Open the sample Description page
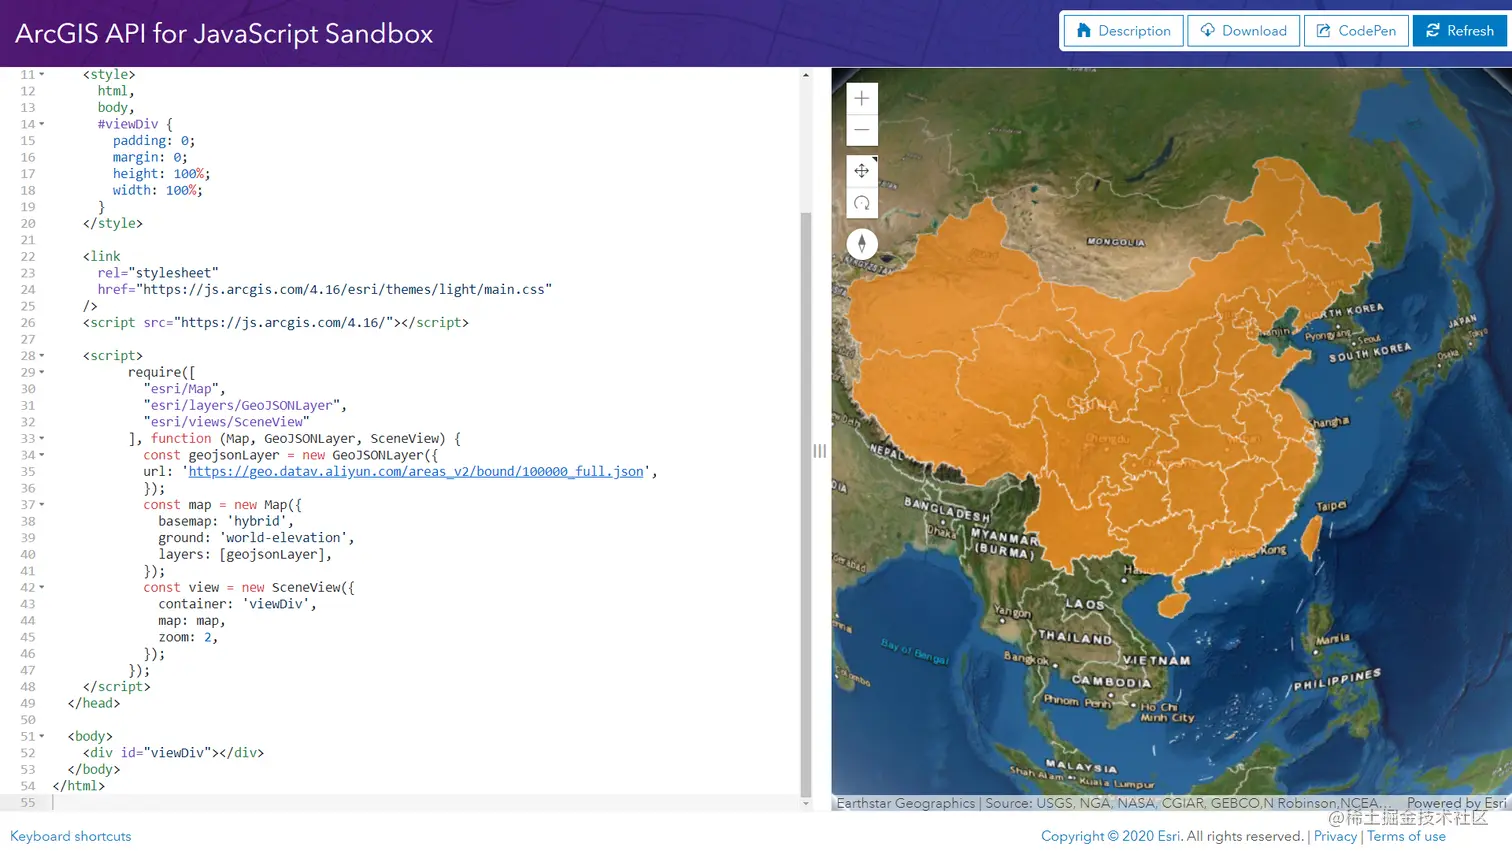This screenshot has height=851, width=1512. click(x=1122, y=31)
